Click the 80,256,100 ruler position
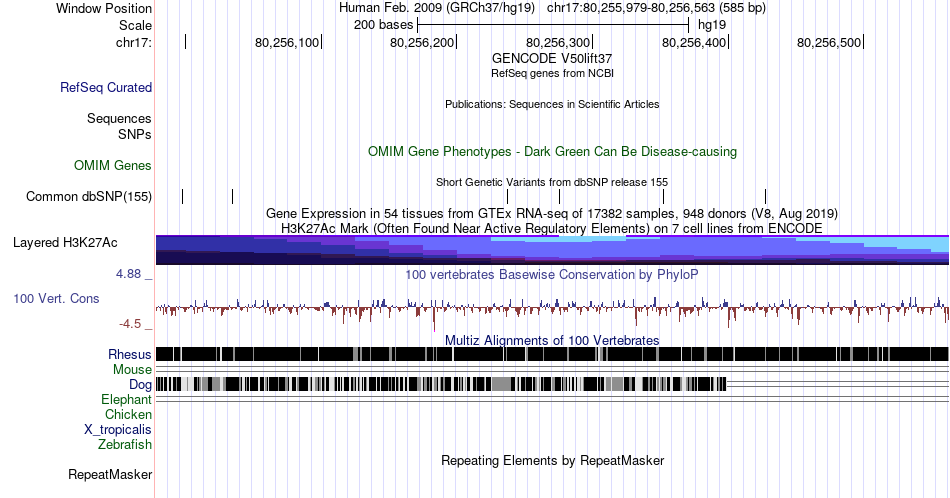 click(x=287, y=42)
